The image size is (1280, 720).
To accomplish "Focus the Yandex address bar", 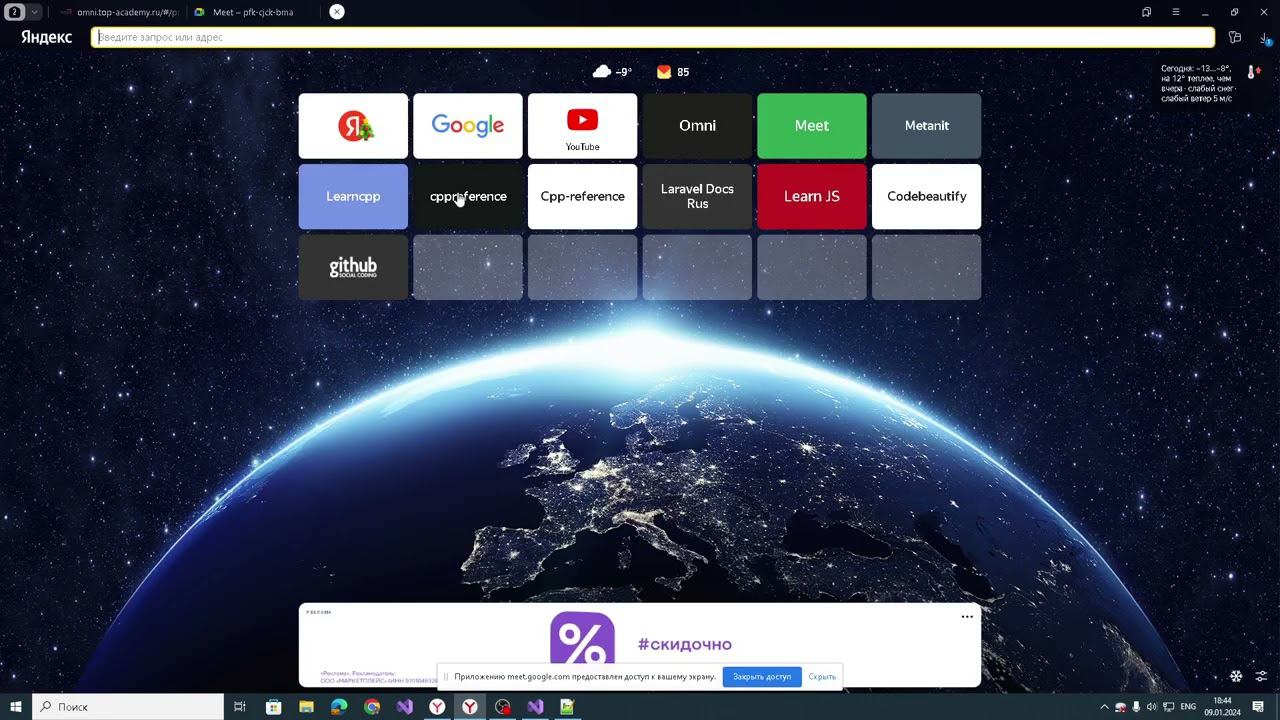I will (x=652, y=37).
